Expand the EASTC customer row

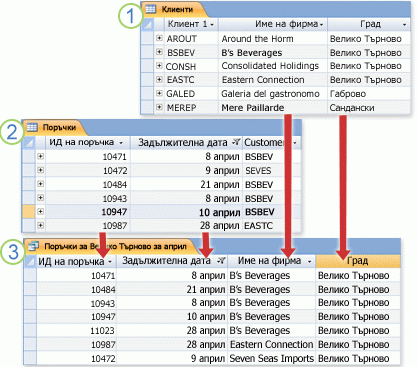[159, 79]
